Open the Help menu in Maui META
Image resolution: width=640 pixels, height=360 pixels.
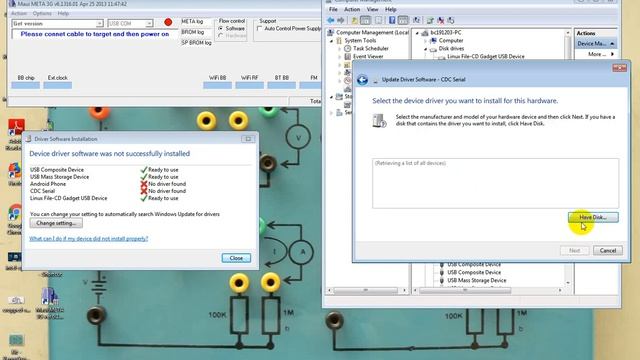(63, 13)
